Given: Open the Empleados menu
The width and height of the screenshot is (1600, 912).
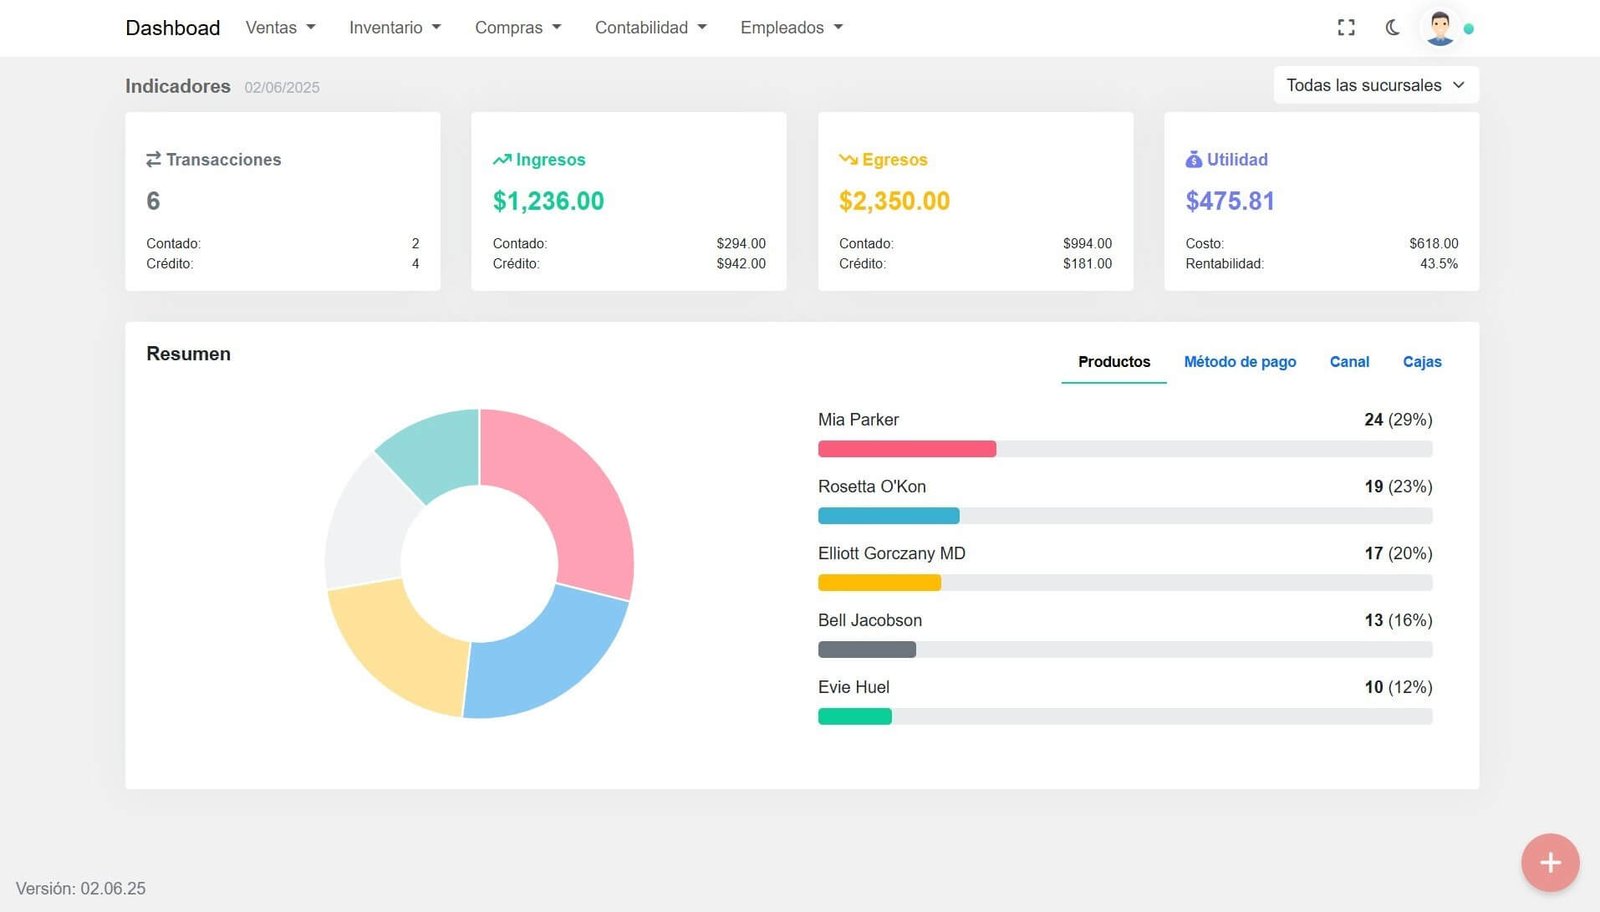Looking at the screenshot, I should click(791, 28).
